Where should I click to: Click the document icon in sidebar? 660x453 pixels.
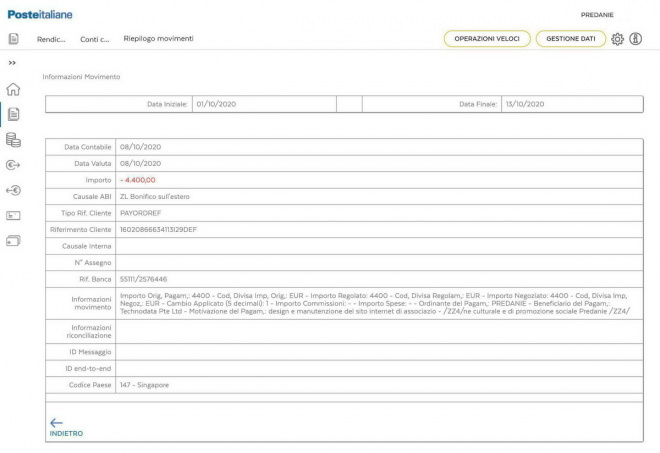point(14,114)
